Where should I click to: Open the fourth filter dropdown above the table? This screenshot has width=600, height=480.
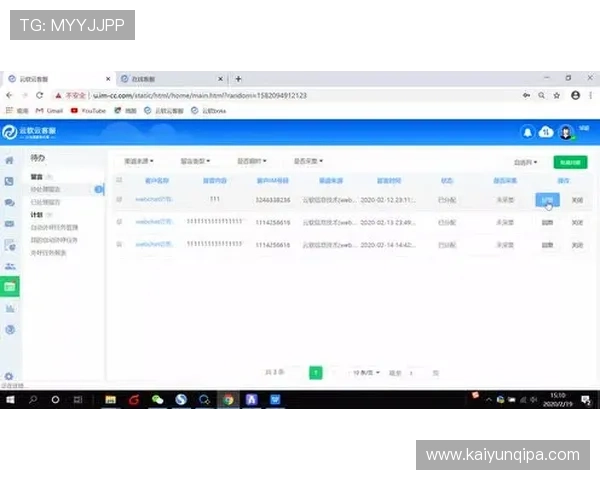(x=308, y=161)
